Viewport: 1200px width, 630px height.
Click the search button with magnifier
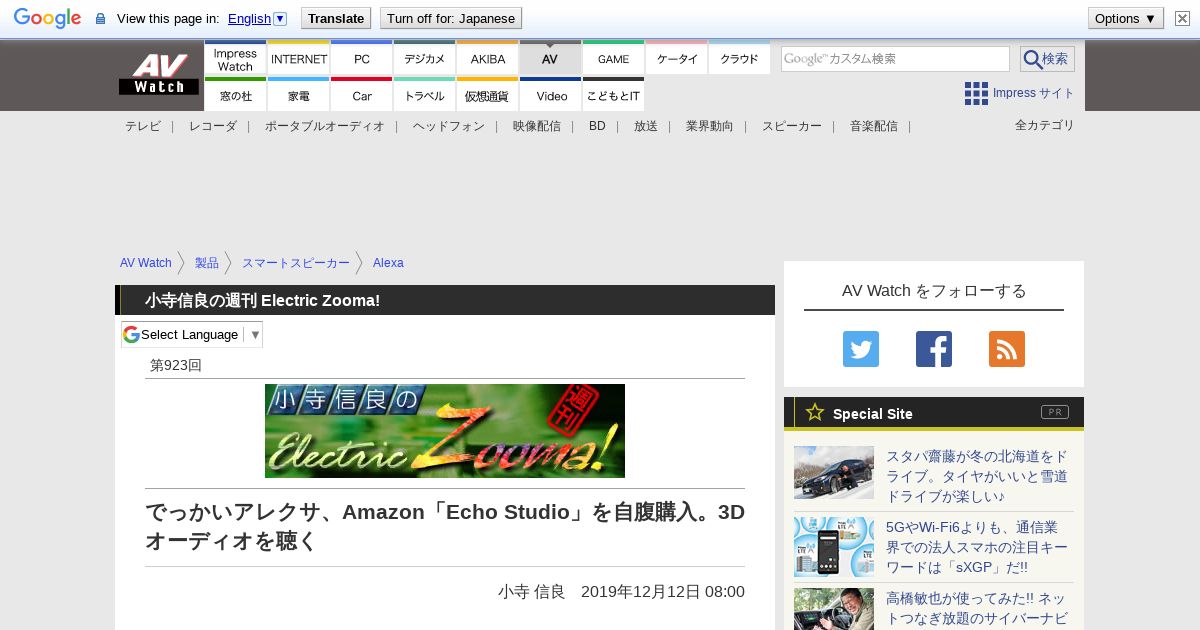[x=1047, y=59]
